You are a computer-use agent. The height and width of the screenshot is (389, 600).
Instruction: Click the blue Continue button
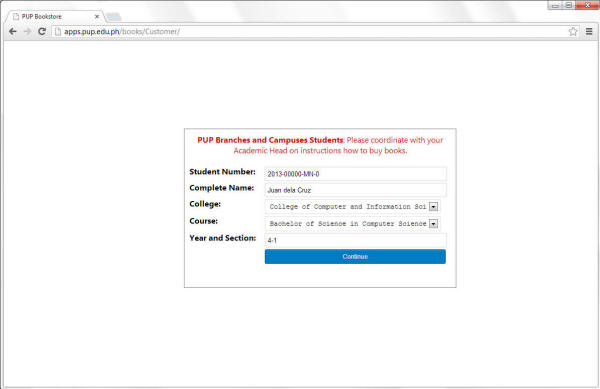click(x=355, y=257)
